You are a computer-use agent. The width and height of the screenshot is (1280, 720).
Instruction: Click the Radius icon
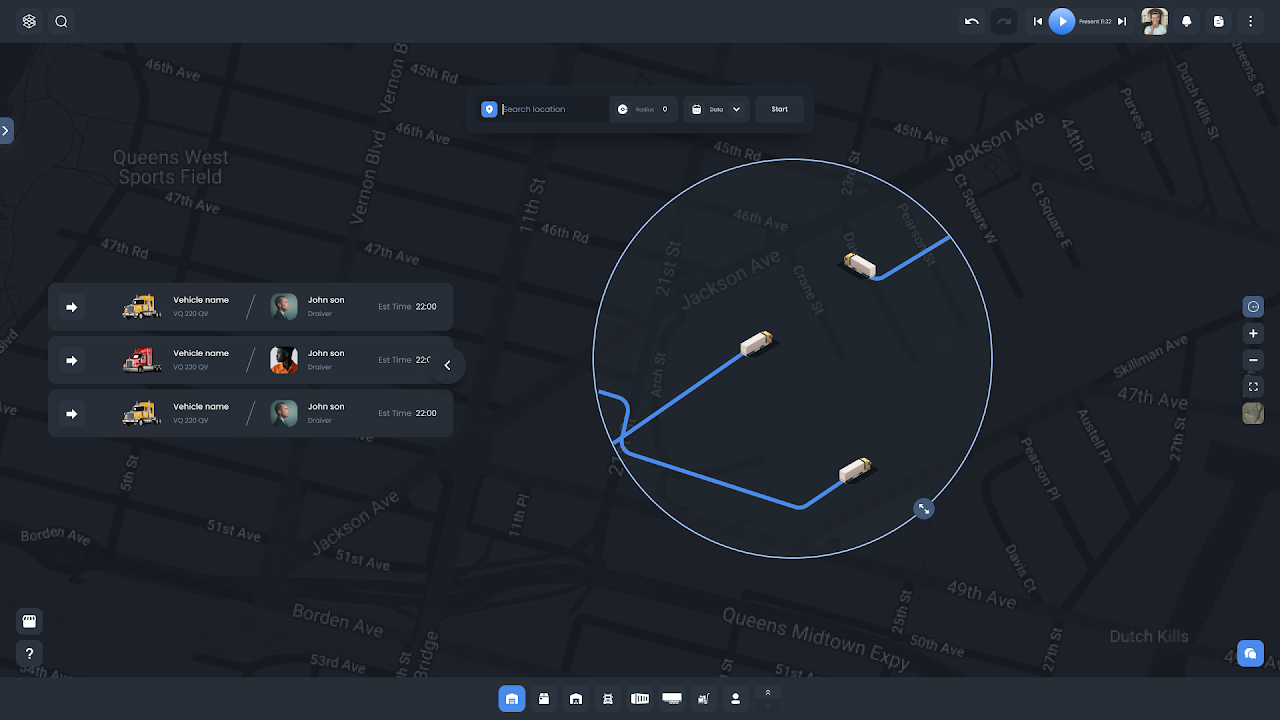pyautogui.click(x=622, y=109)
